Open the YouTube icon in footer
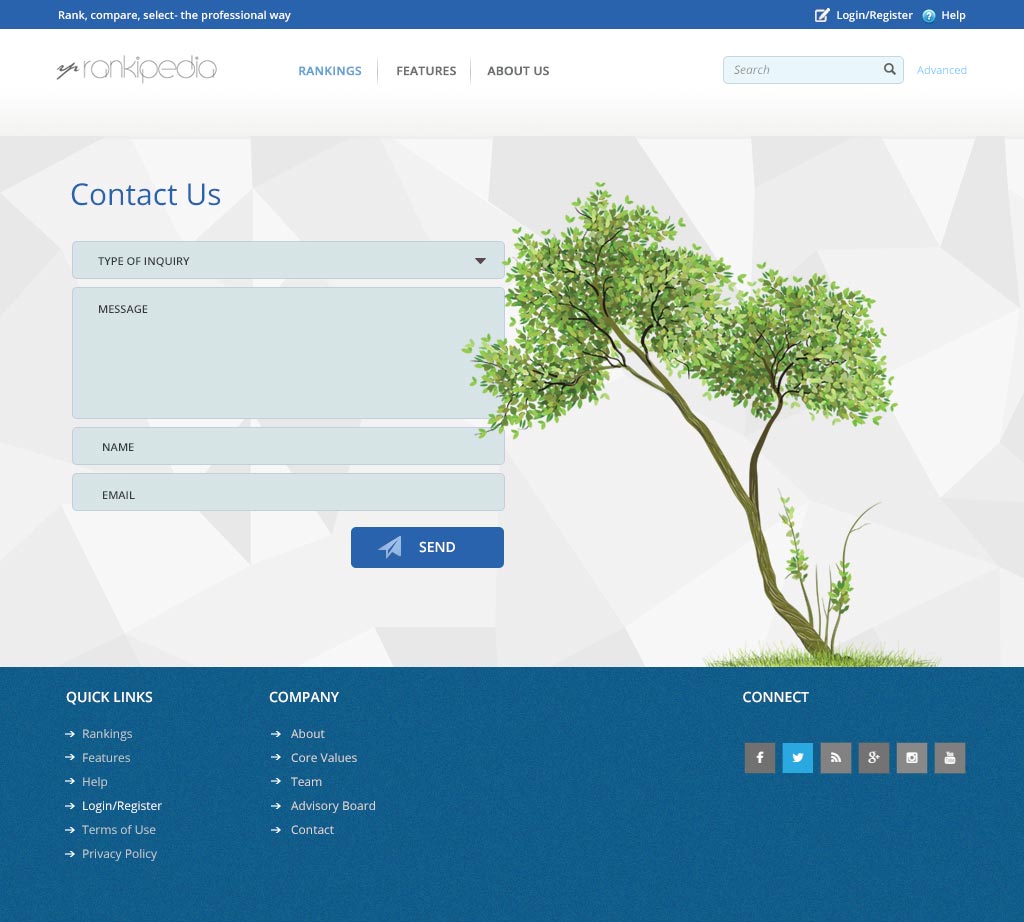 [950, 757]
